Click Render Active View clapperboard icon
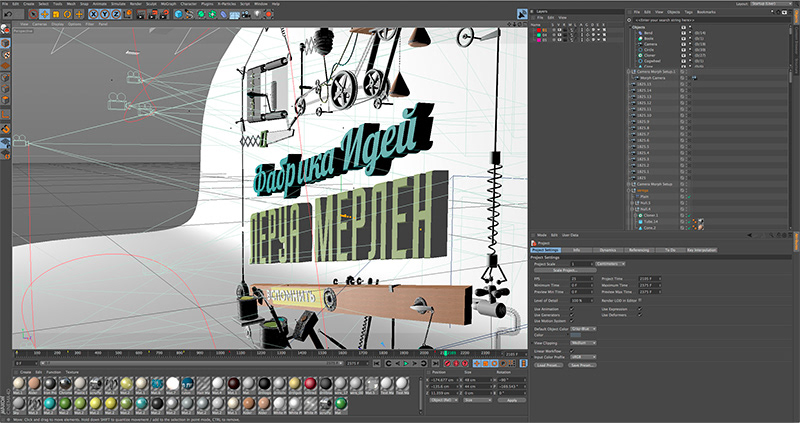 [x=141, y=14]
